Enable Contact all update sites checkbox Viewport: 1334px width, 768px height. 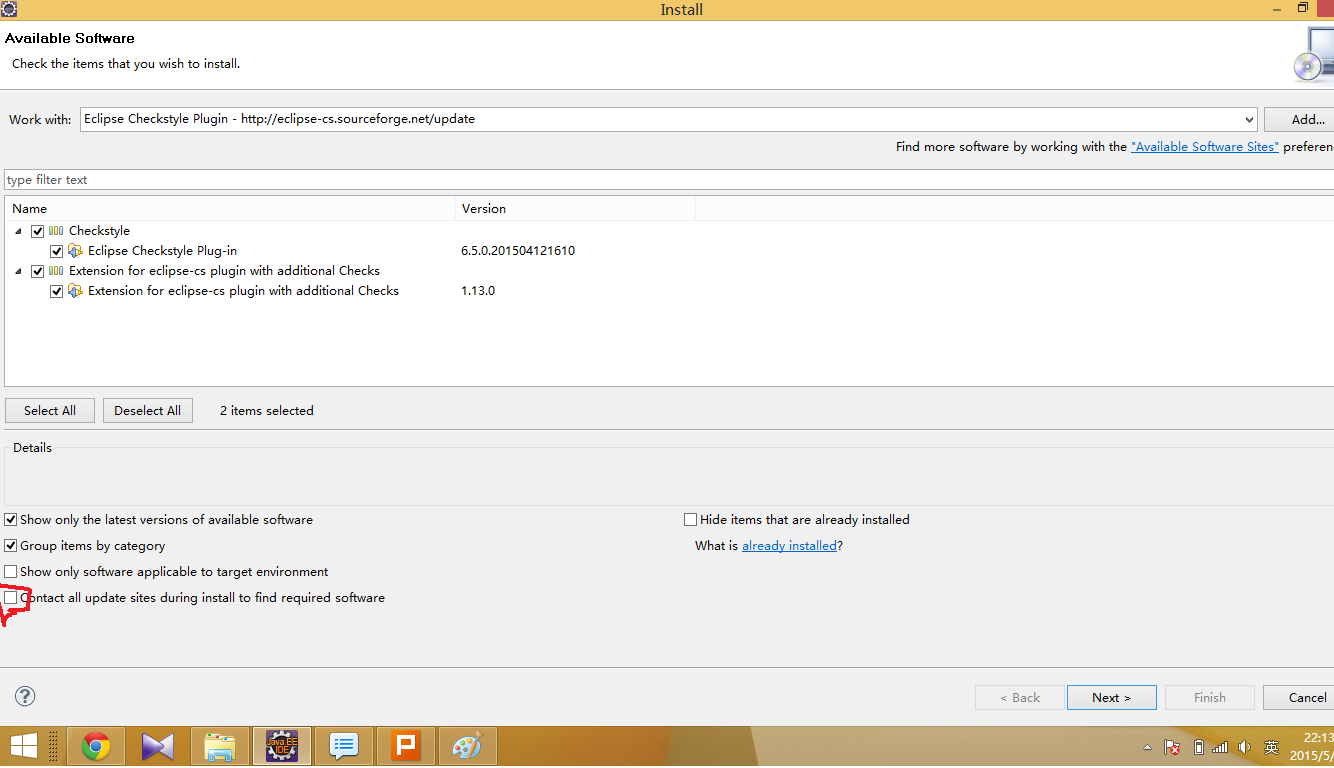11,598
